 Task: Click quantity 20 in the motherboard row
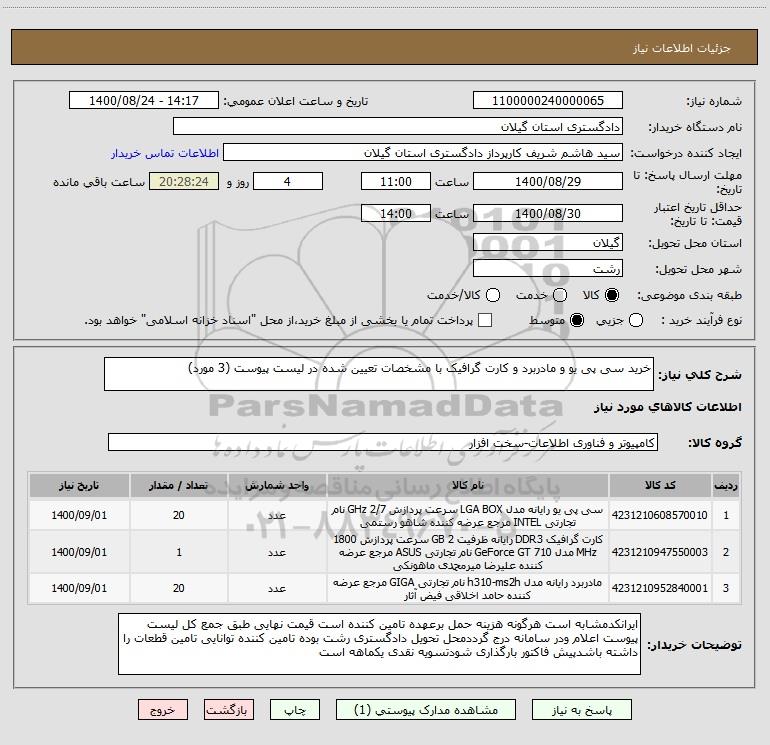pos(179,588)
